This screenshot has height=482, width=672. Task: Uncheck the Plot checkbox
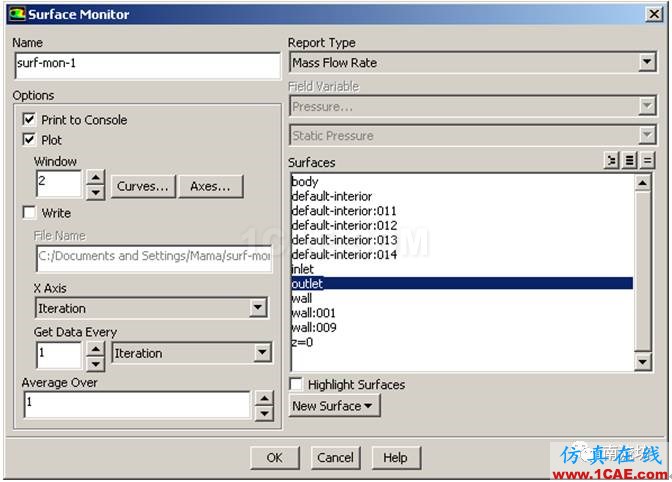(29, 140)
